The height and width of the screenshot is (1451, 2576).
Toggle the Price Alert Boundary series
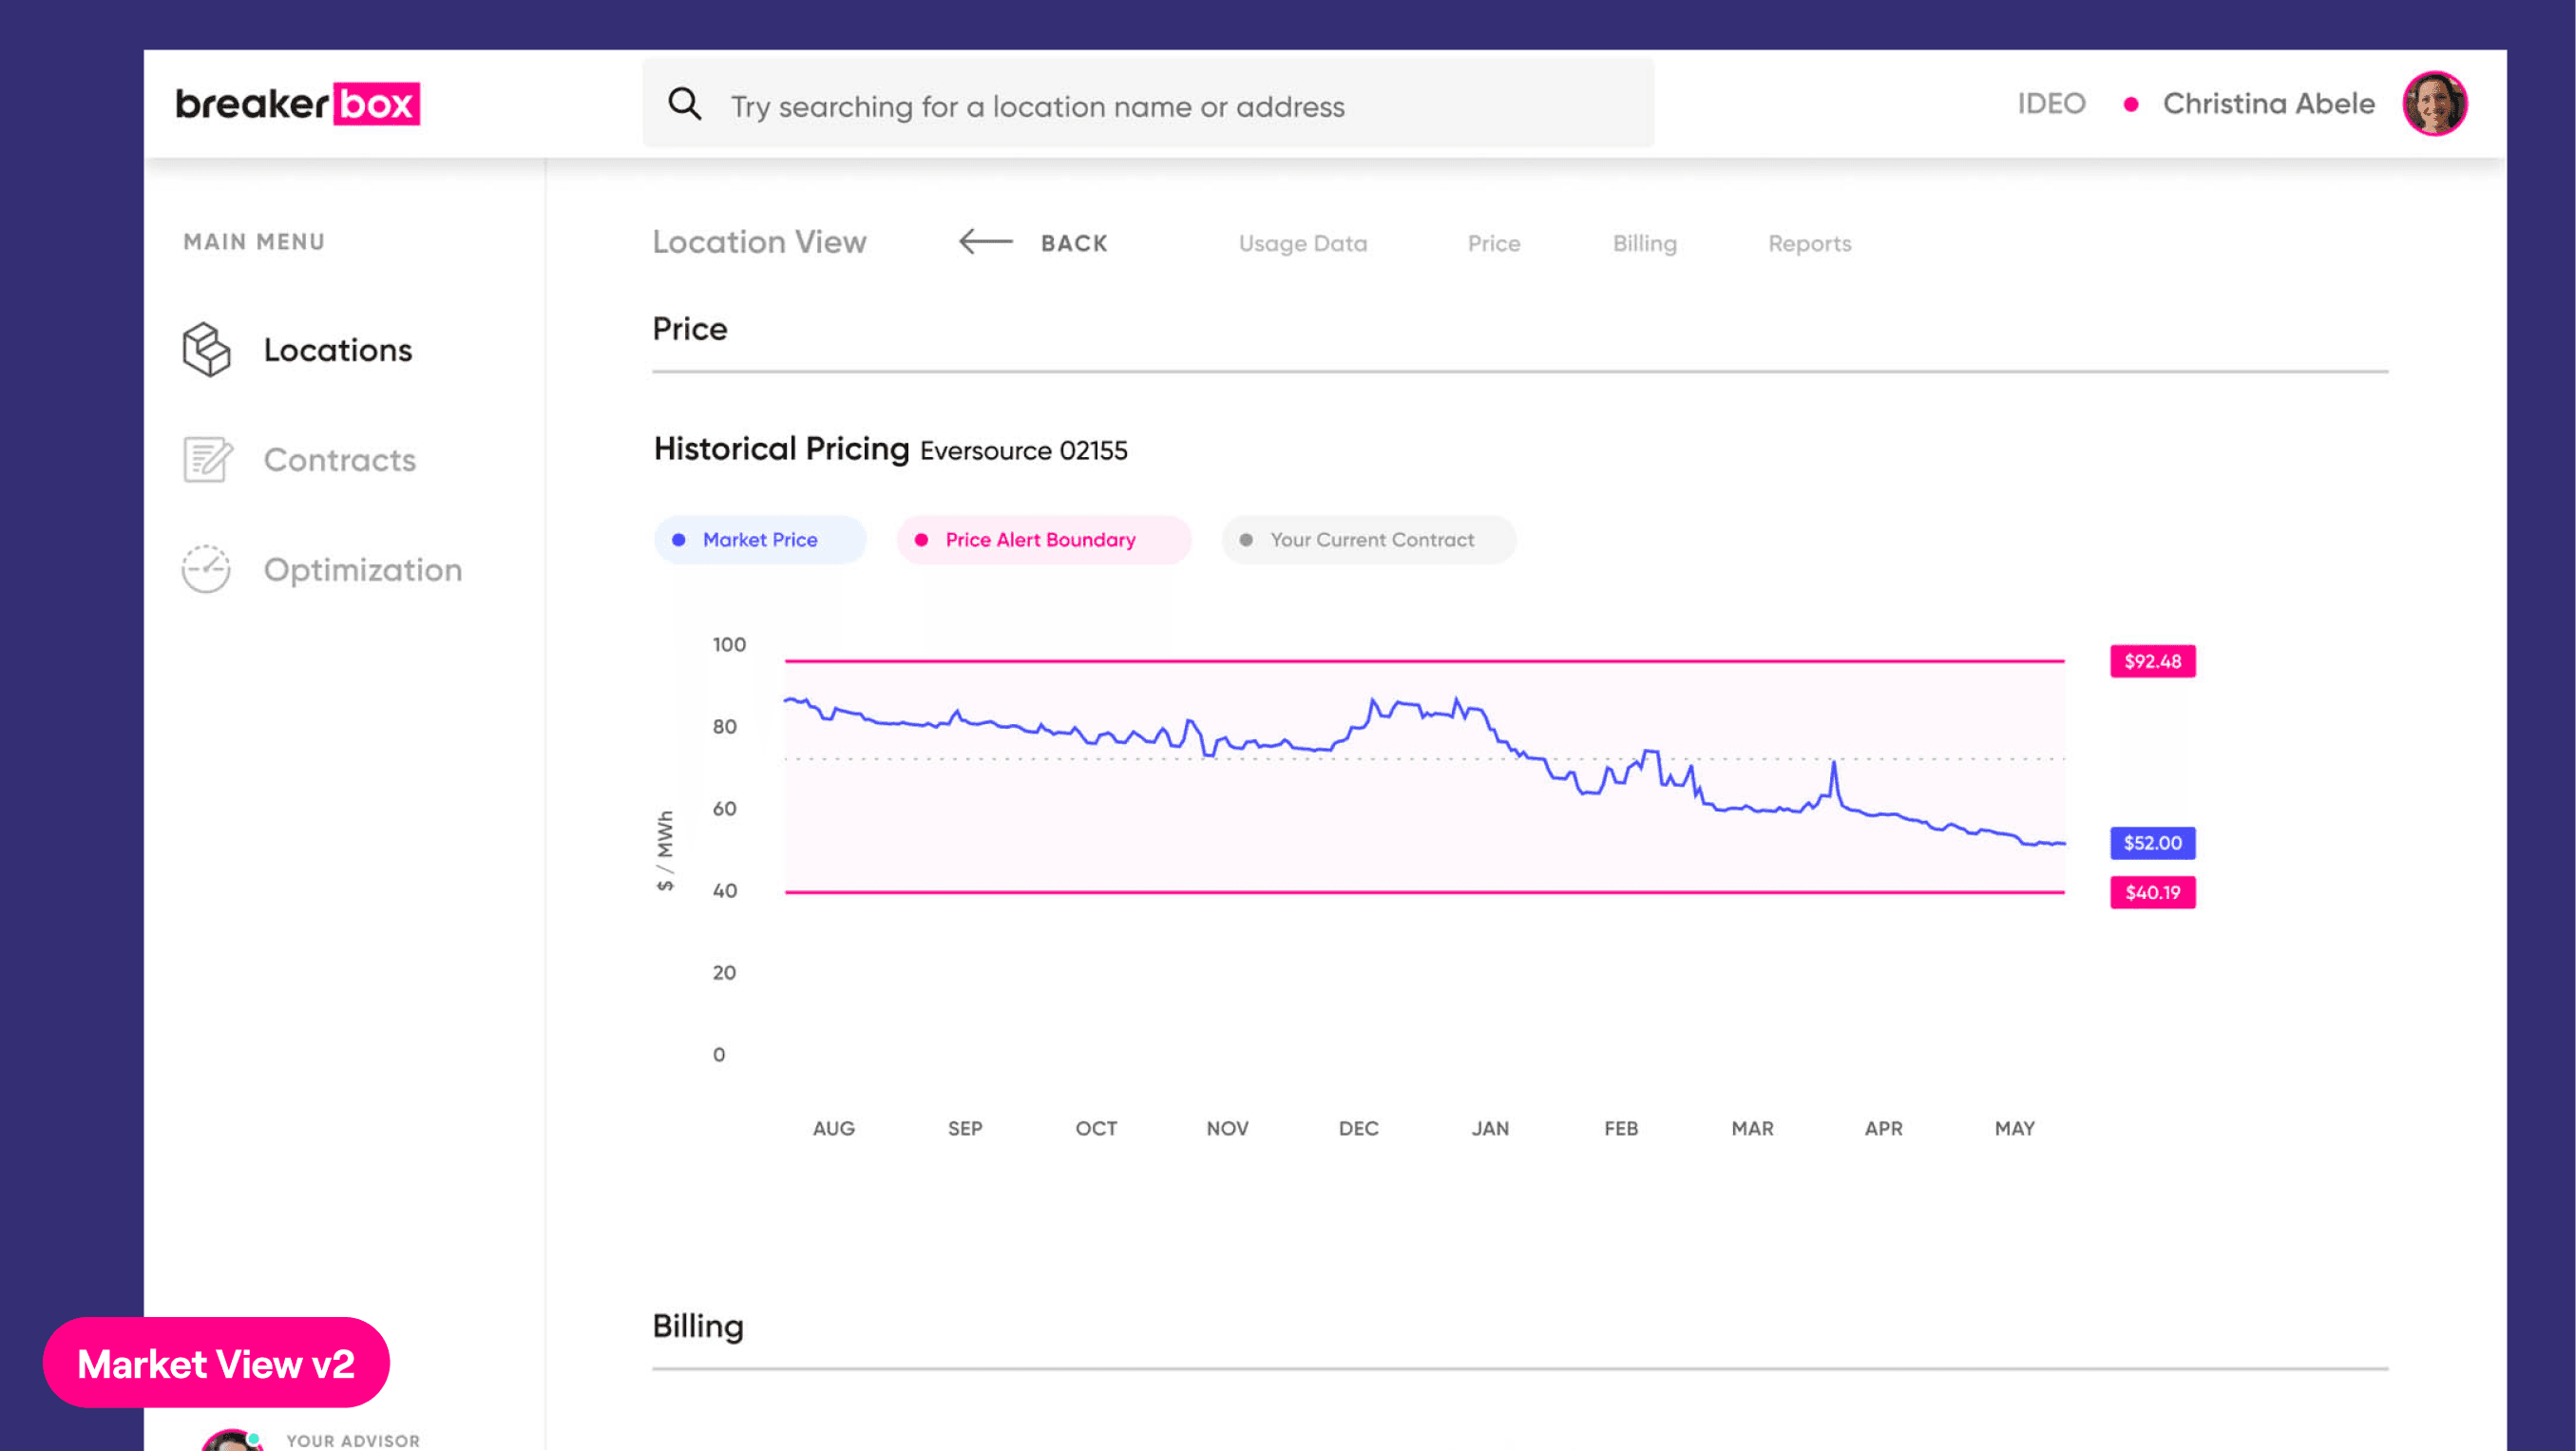pos(1044,540)
